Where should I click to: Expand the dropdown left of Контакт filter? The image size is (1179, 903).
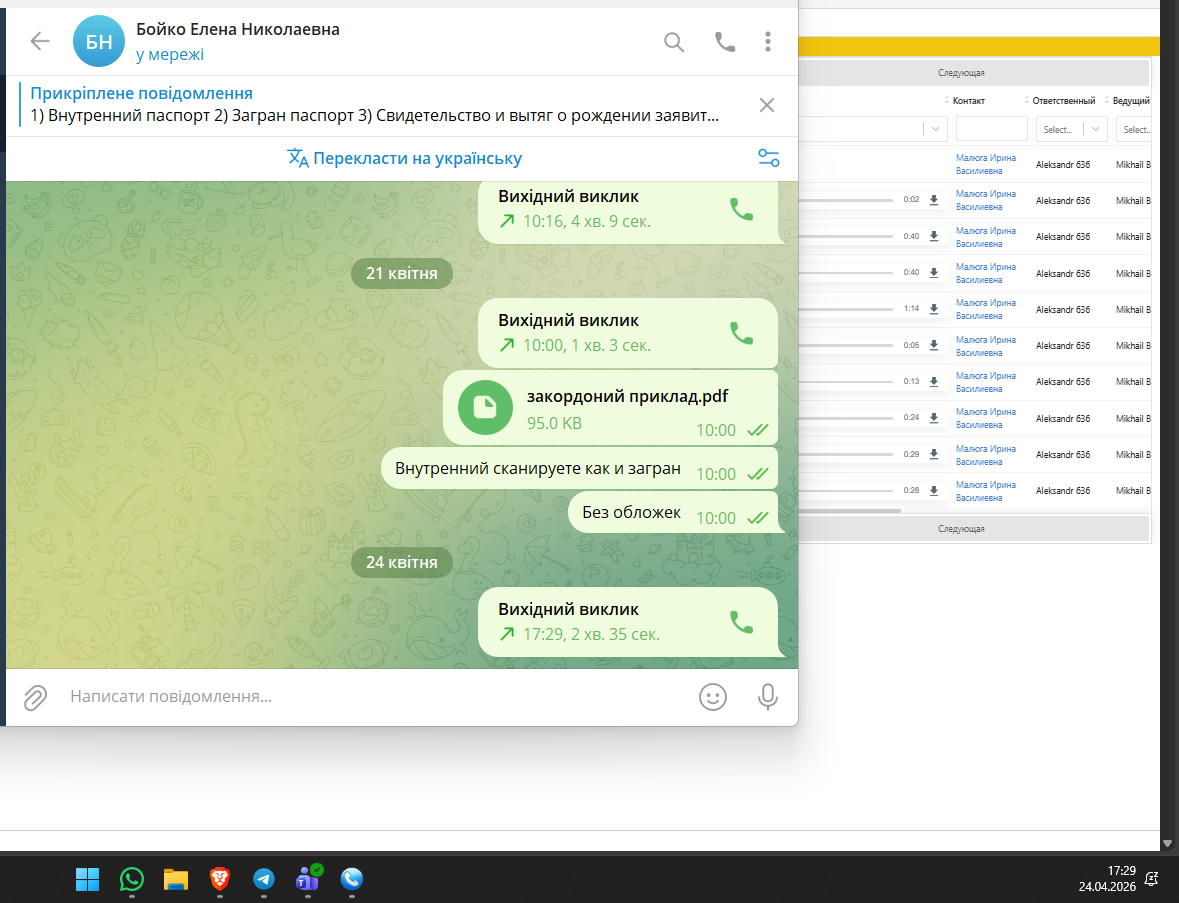pyautogui.click(x=935, y=129)
